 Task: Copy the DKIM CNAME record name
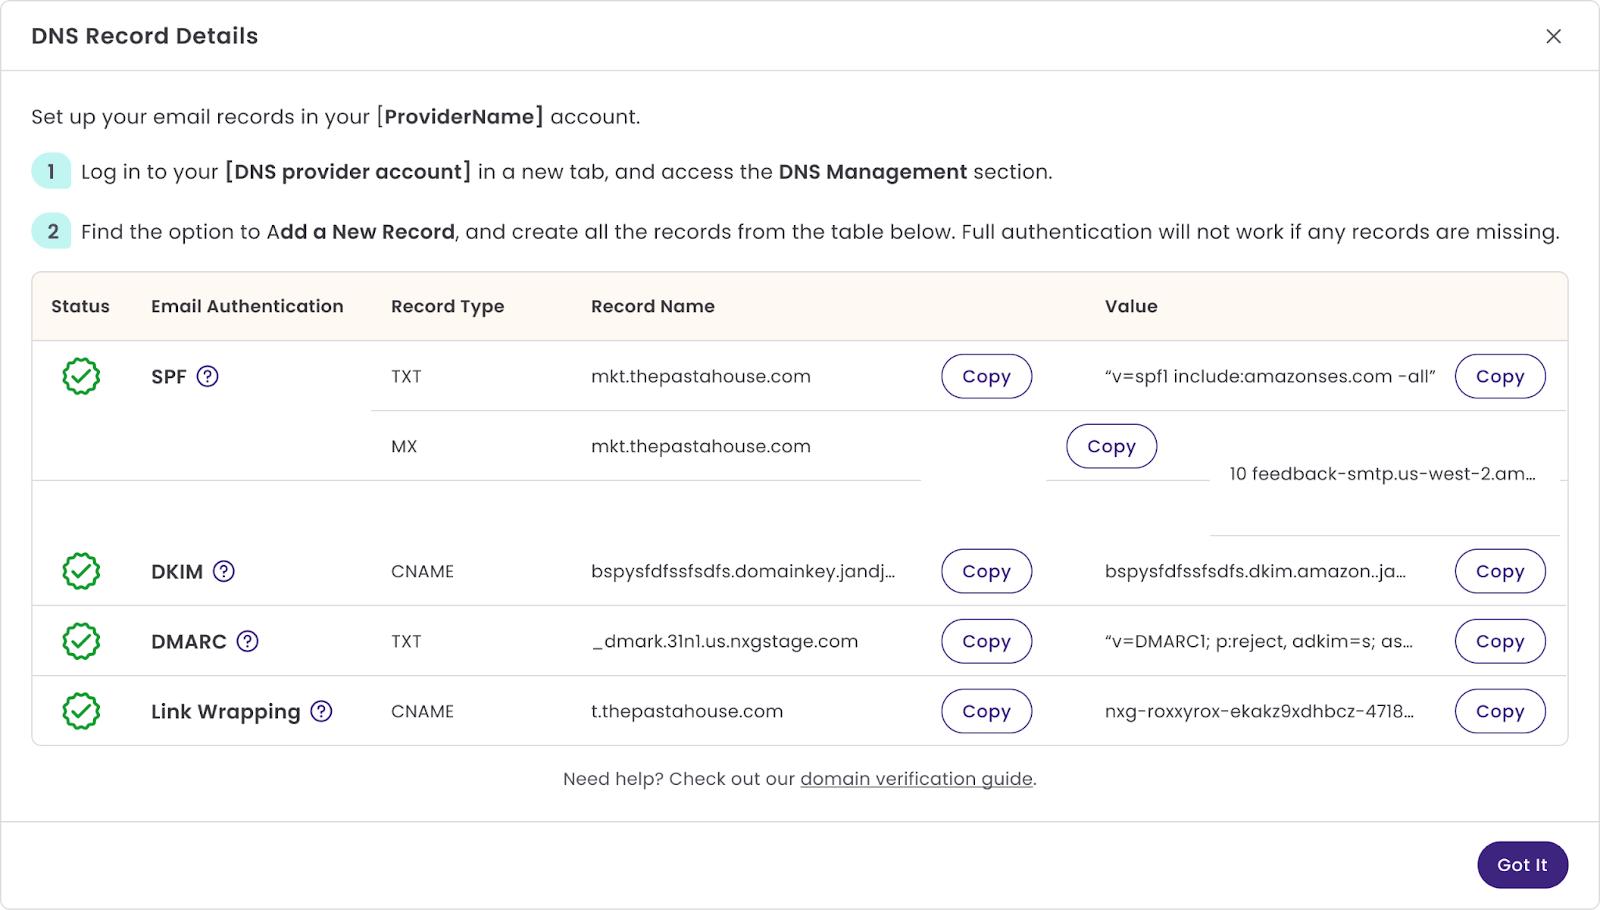[x=986, y=571]
